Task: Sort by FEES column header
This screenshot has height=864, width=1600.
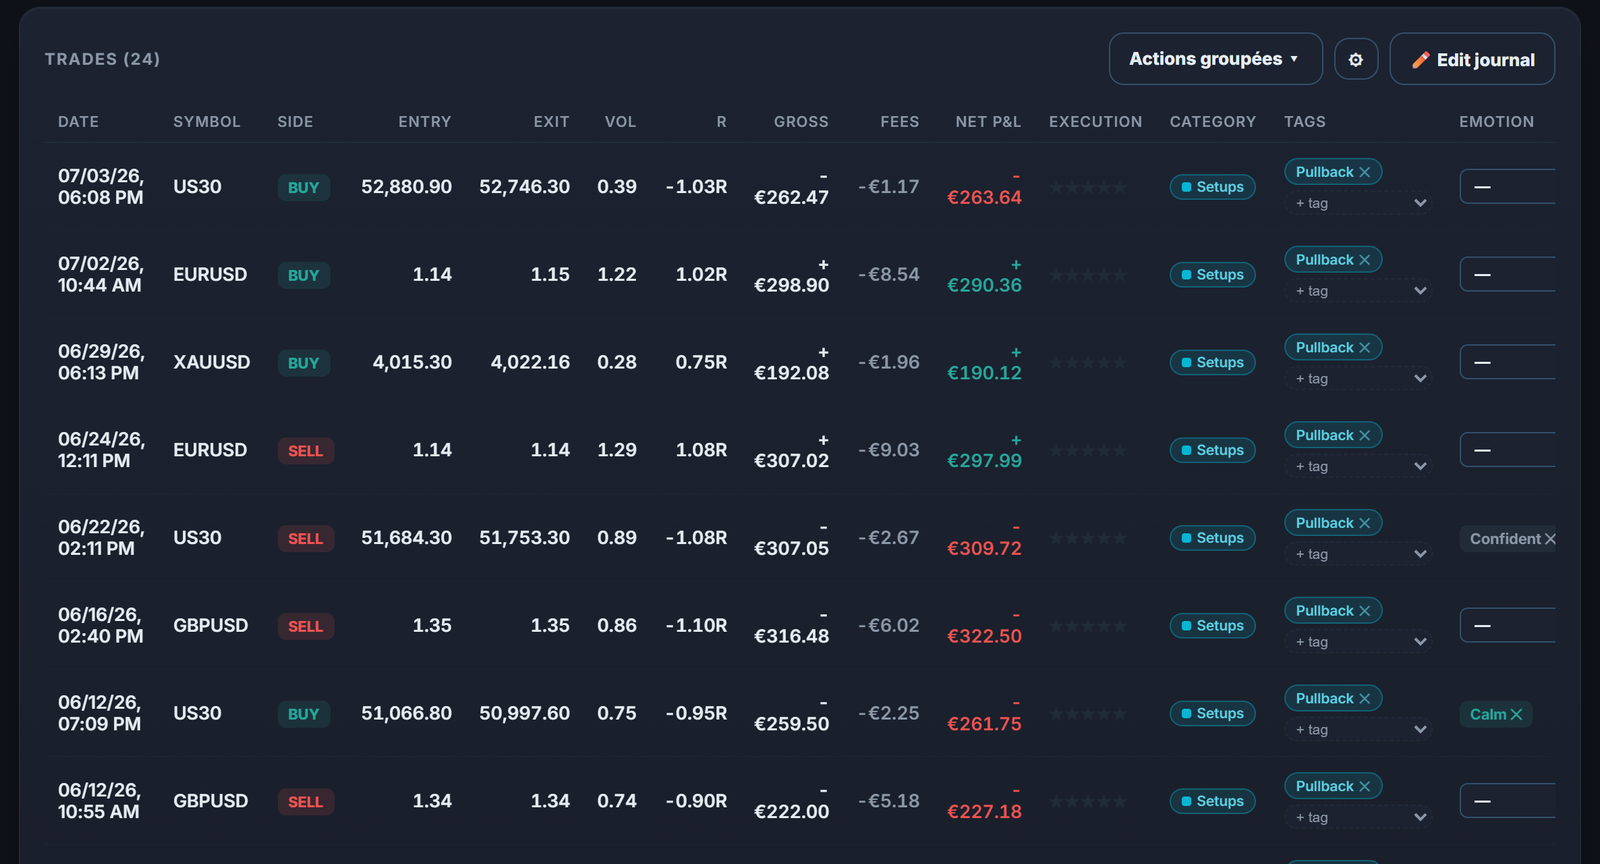Action: click(x=900, y=122)
